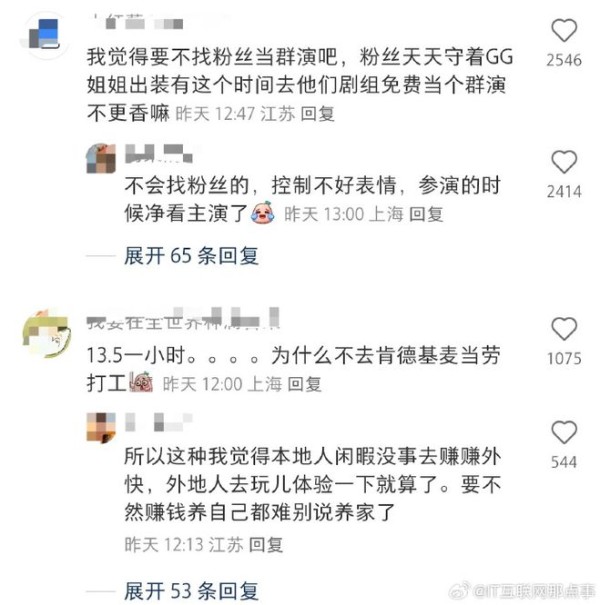Image resolution: width=600 pixels, height=605 pixels.
Task: Open avatar of the 不会找粉丝的 replier
Action: [101, 159]
